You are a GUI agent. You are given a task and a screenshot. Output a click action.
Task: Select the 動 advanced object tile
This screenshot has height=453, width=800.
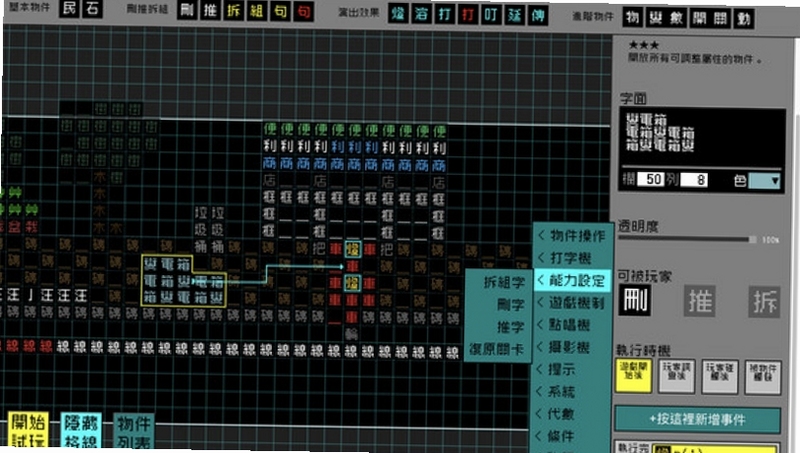coord(744,20)
